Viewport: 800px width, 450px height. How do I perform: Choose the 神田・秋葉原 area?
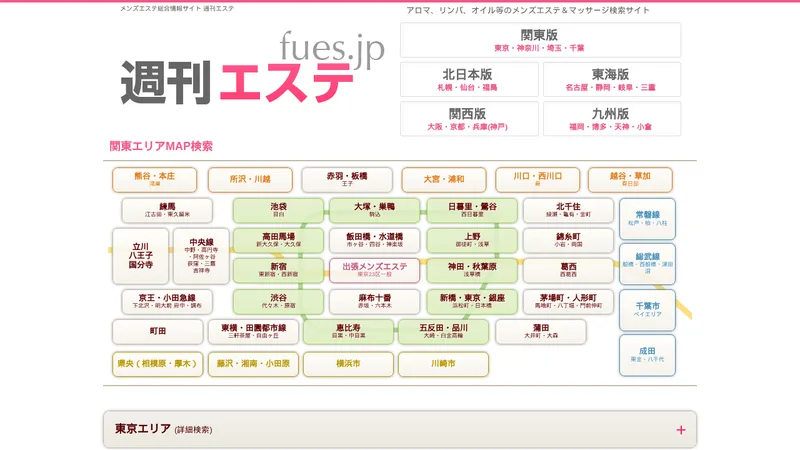[472, 270]
